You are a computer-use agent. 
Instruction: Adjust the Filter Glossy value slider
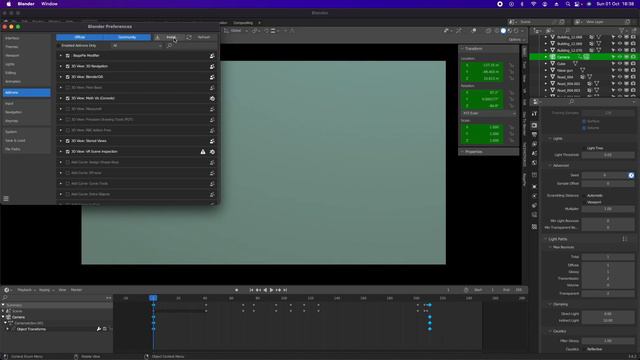click(x=608, y=341)
